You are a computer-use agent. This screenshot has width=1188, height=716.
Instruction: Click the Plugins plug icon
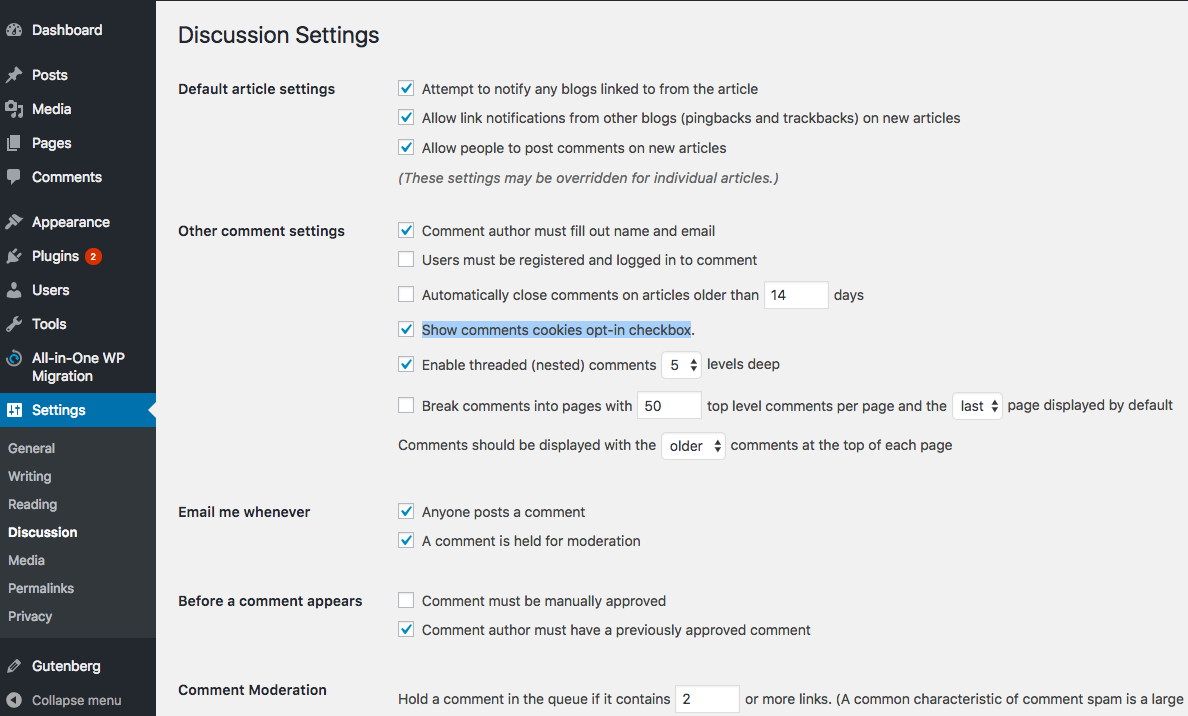tap(14, 256)
